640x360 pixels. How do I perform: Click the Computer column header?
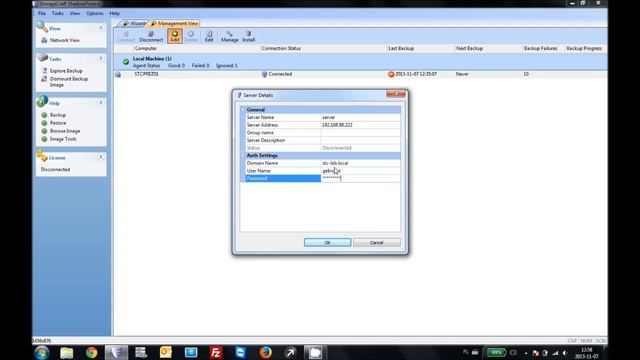pos(197,49)
